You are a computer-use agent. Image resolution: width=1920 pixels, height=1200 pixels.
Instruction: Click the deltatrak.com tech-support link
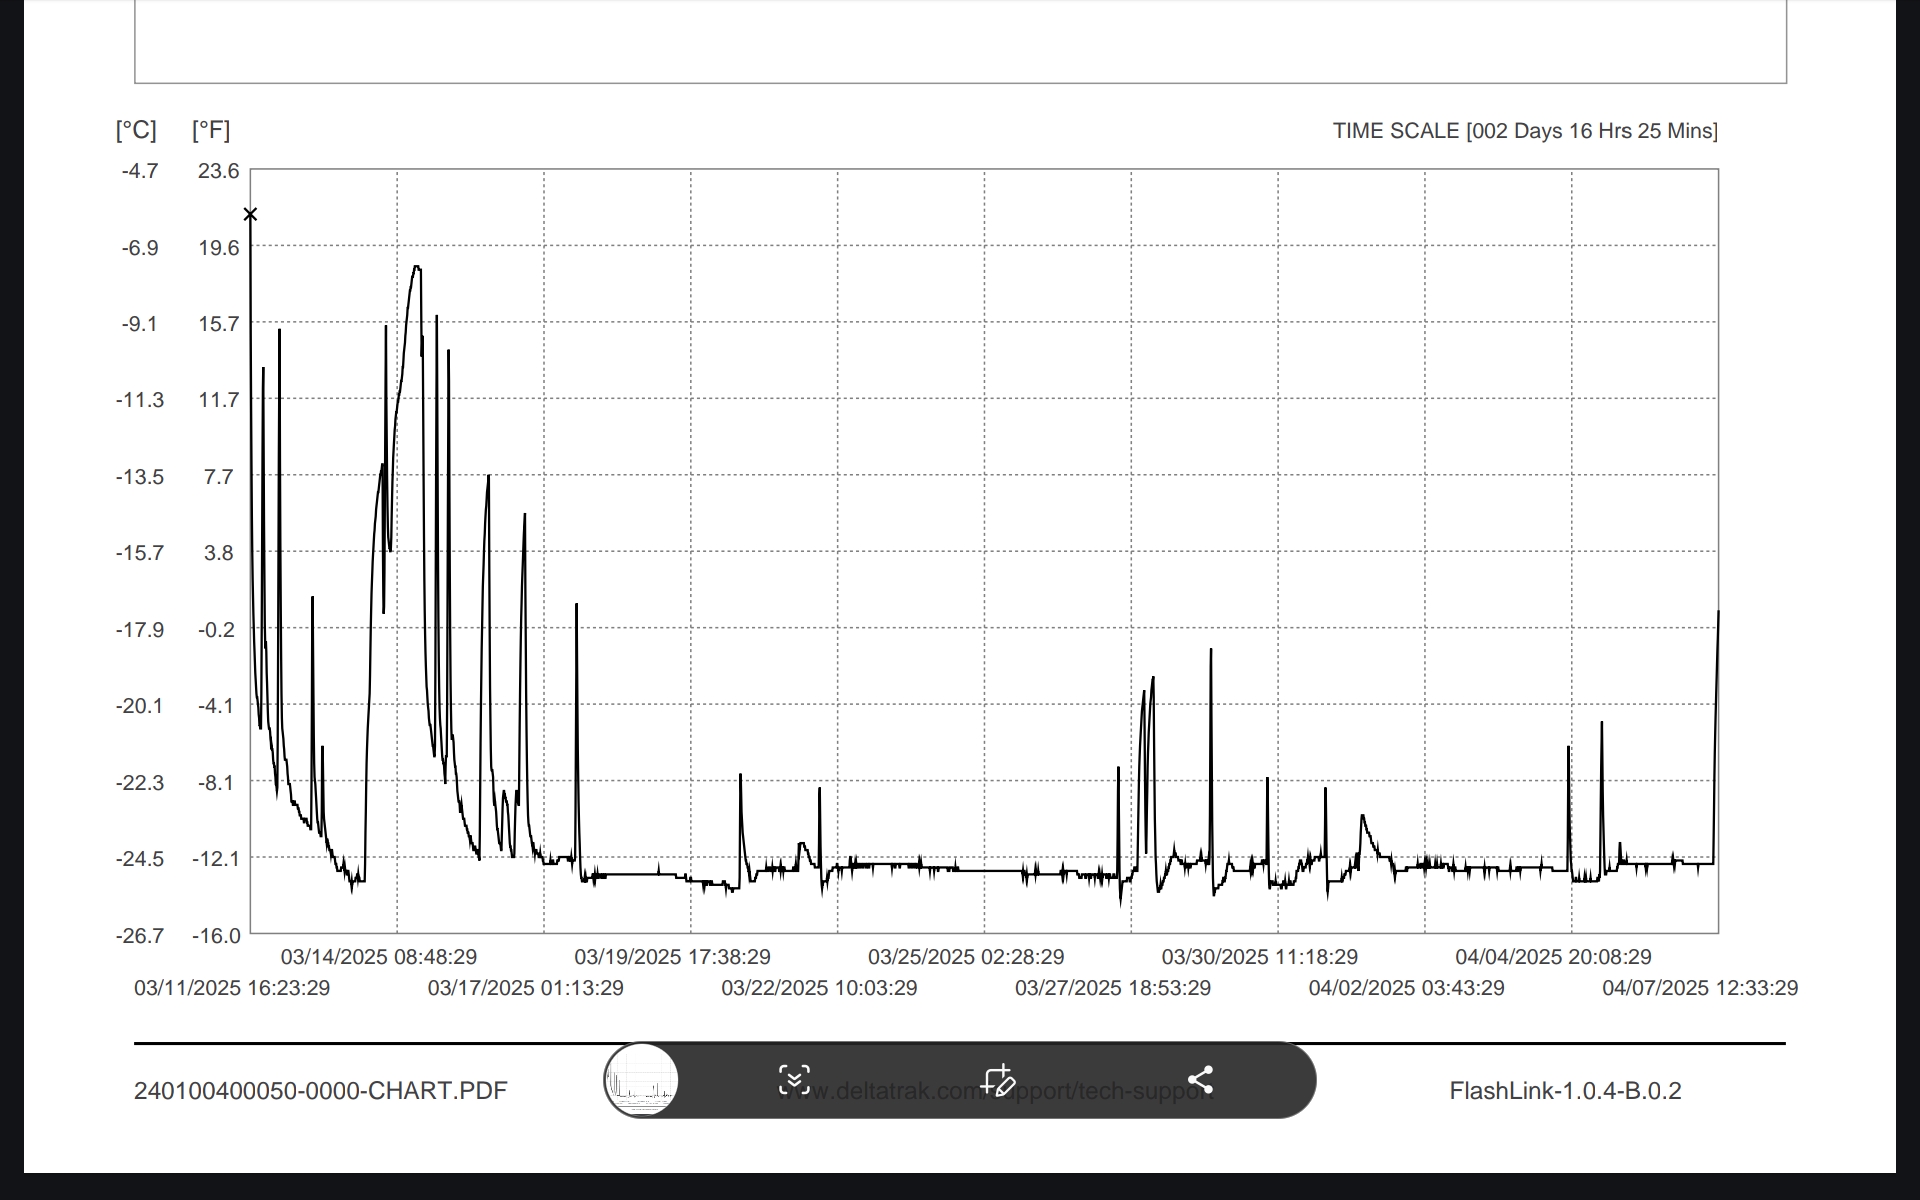(996, 1091)
